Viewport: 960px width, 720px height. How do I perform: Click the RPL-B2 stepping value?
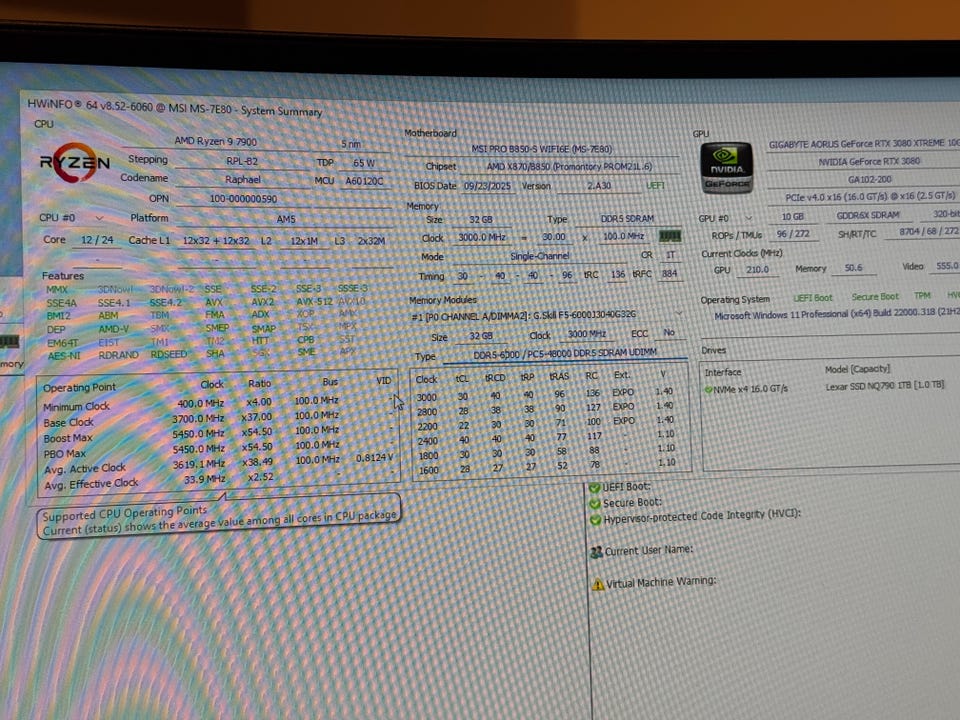(x=242, y=161)
